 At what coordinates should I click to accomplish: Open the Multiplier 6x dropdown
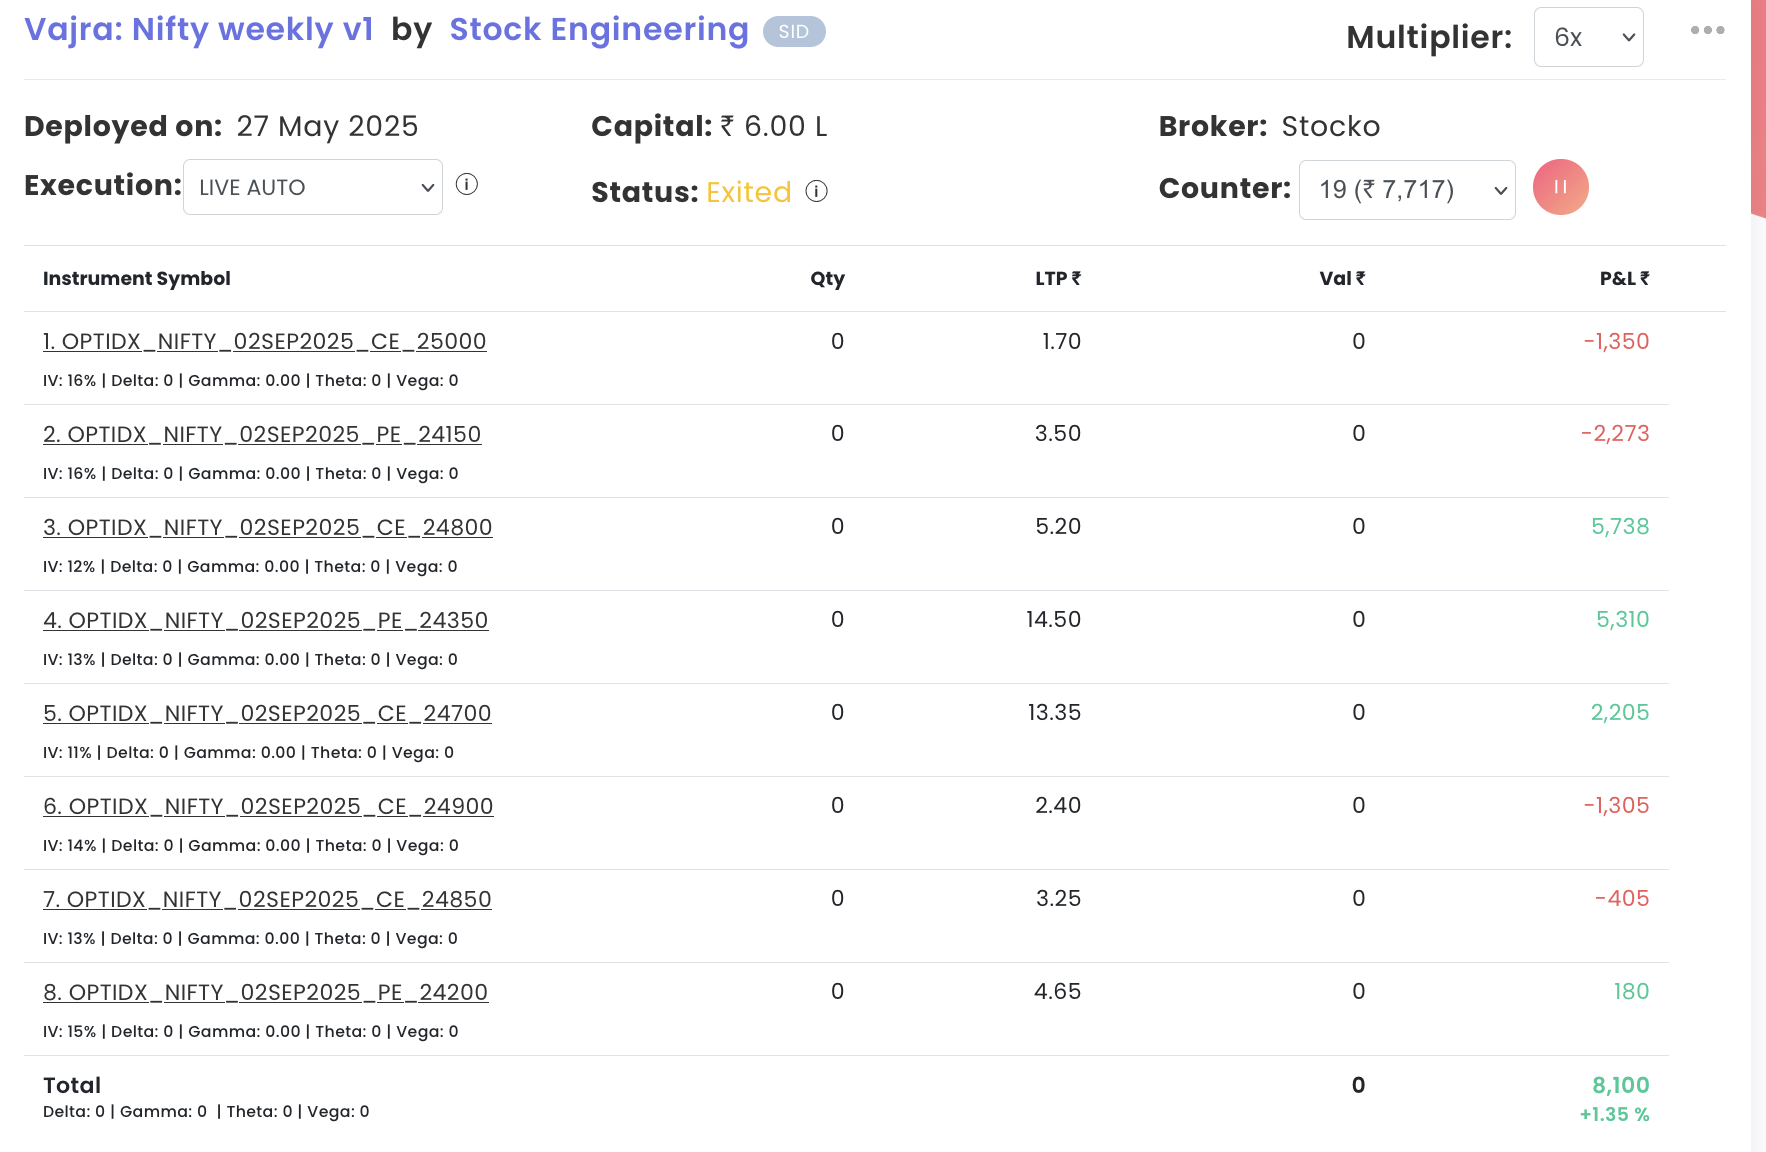tap(1588, 38)
